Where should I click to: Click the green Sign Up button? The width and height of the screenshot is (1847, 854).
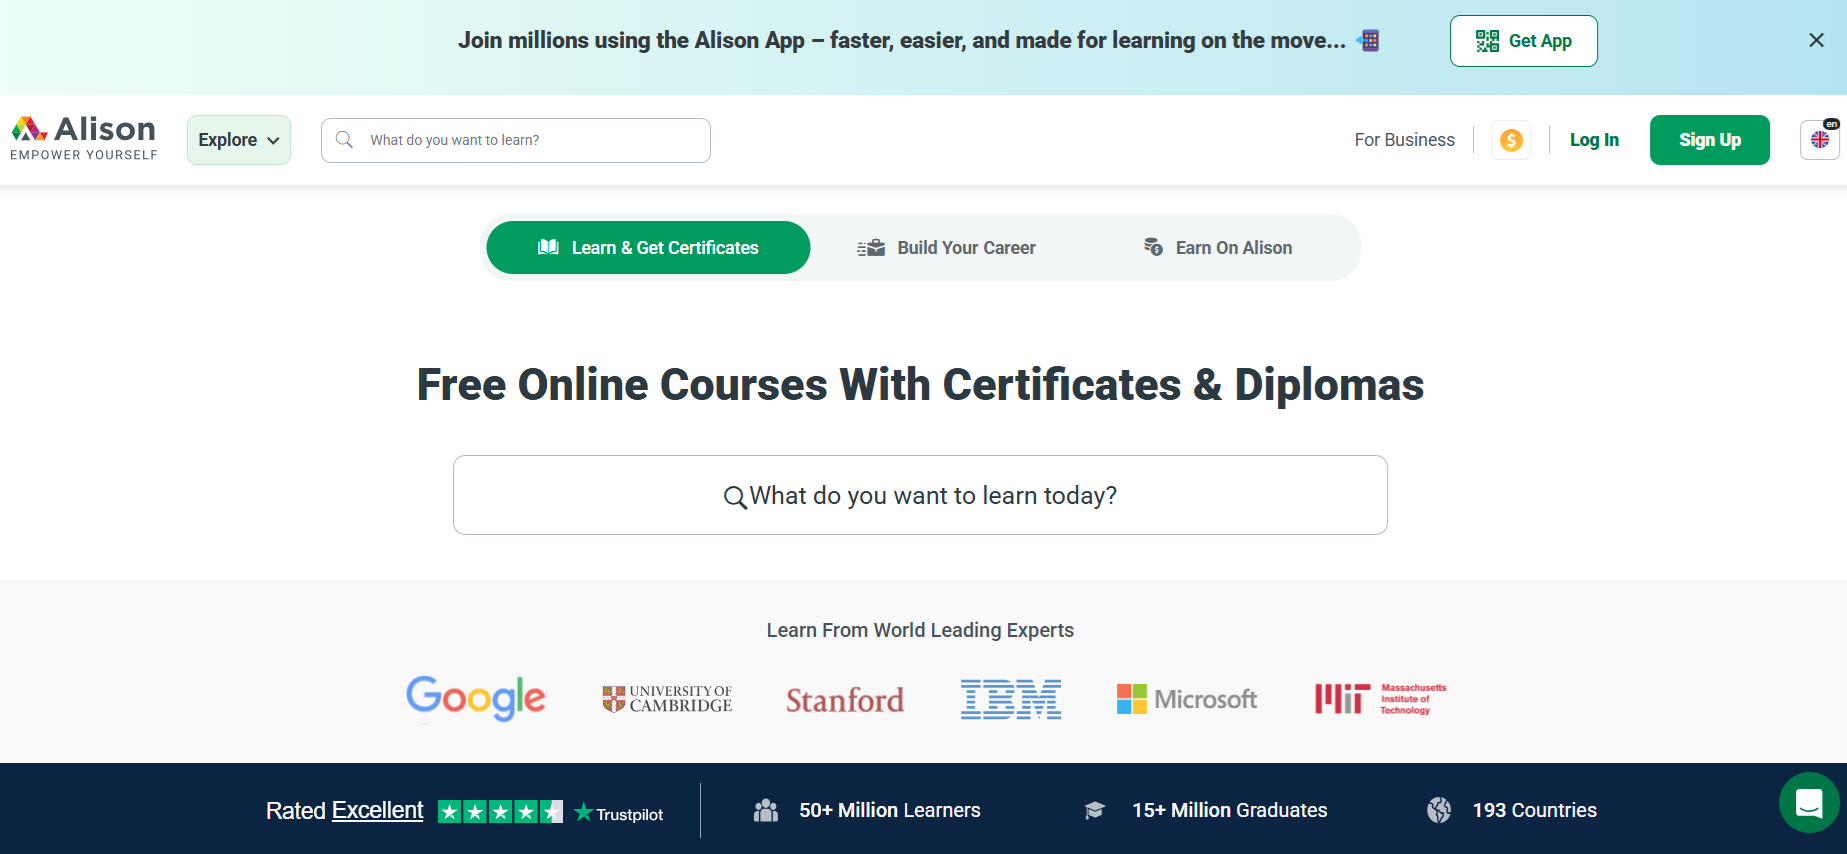(x=1709, y=140)
